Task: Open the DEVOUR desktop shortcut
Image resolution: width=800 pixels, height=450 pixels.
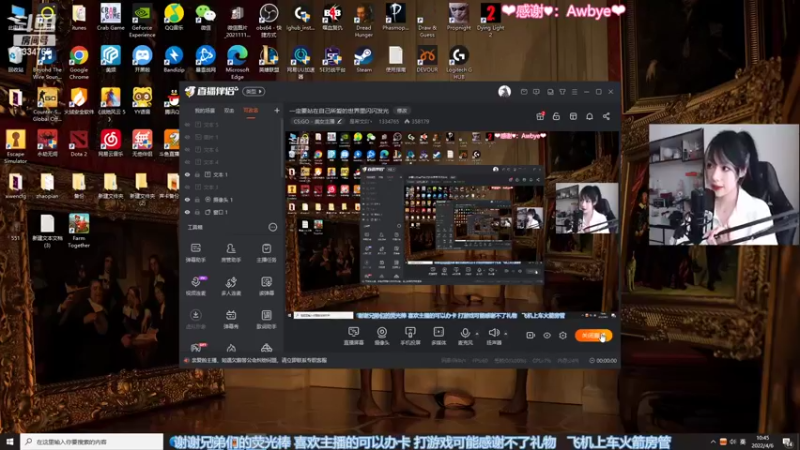Action: pyautogui.click(x=427, y=60)
